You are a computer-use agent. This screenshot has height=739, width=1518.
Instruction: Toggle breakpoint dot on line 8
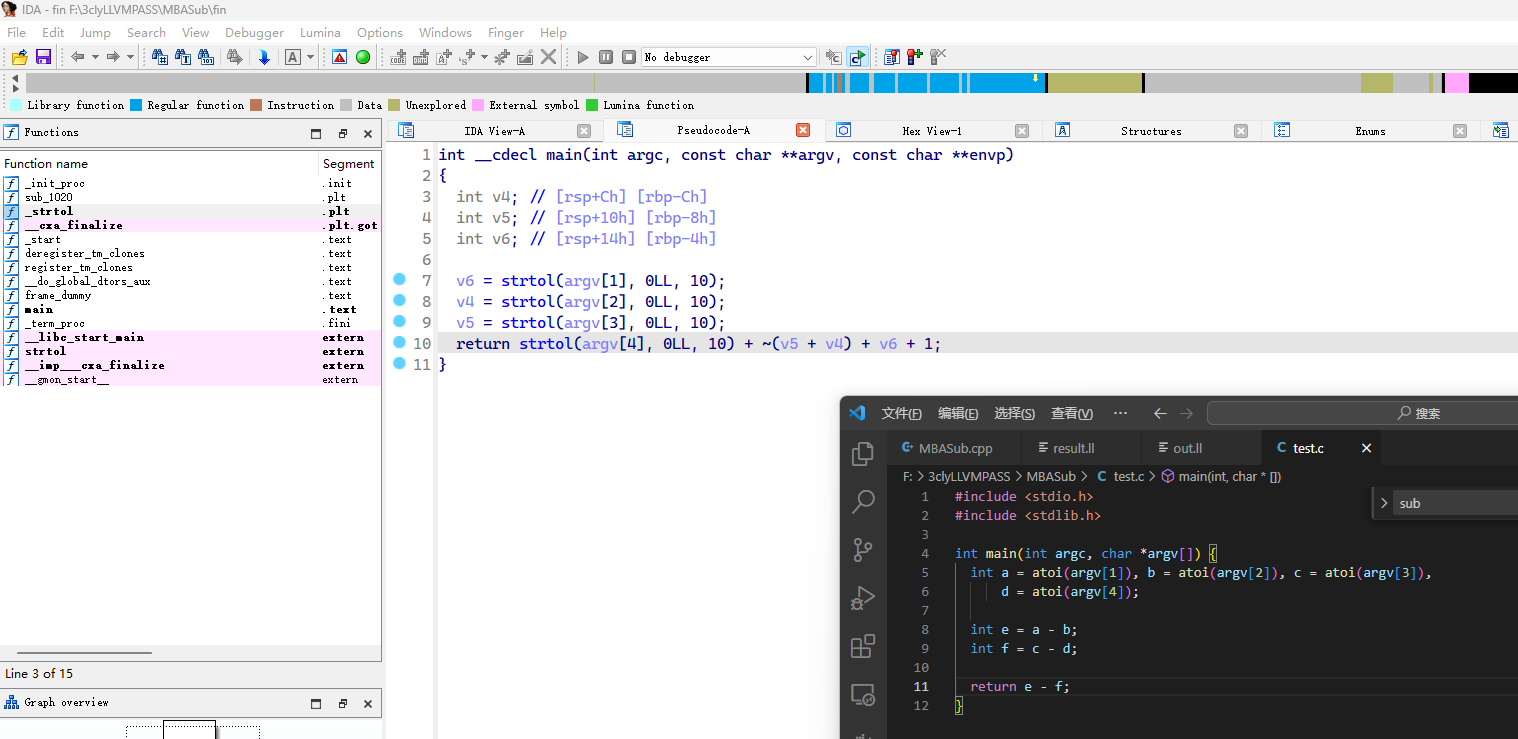pos(399,301)
